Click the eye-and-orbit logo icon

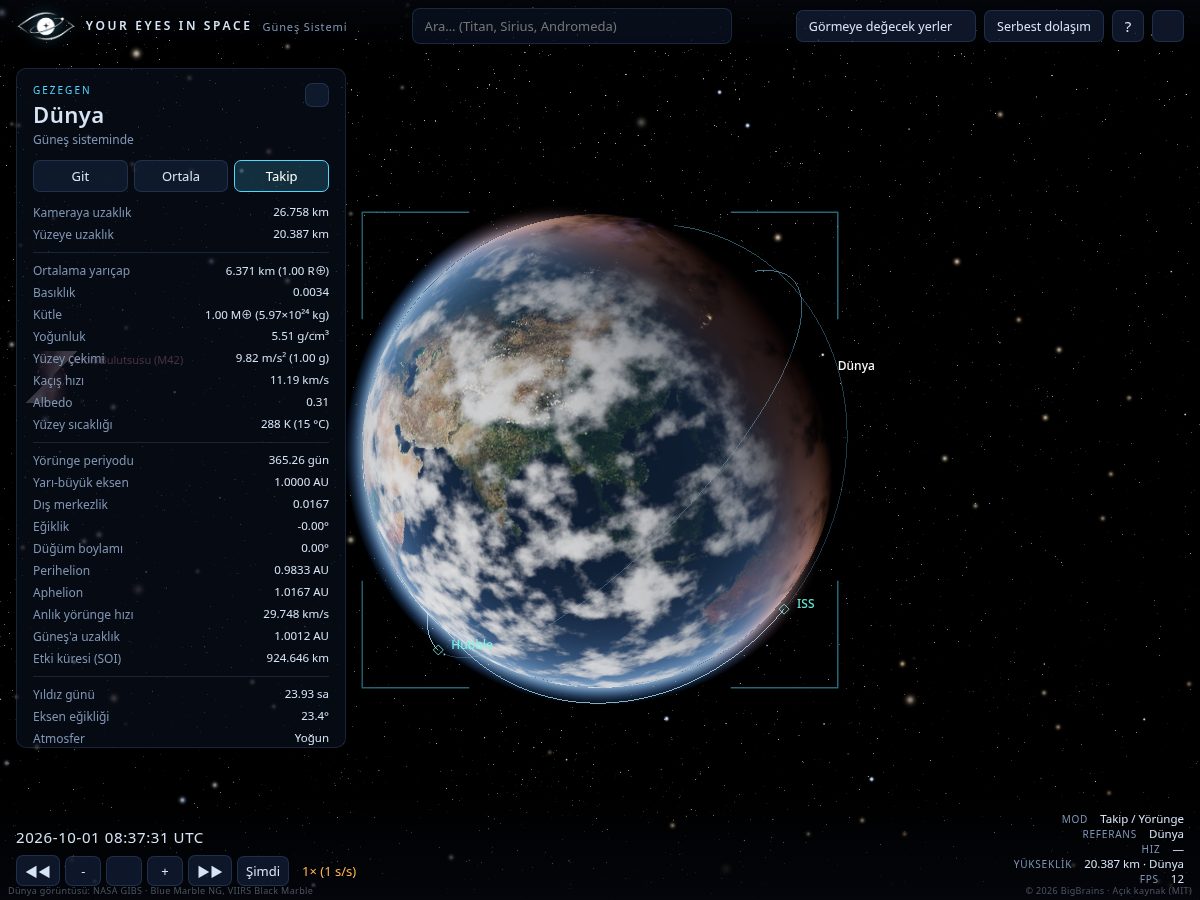[x=45, y=26]
